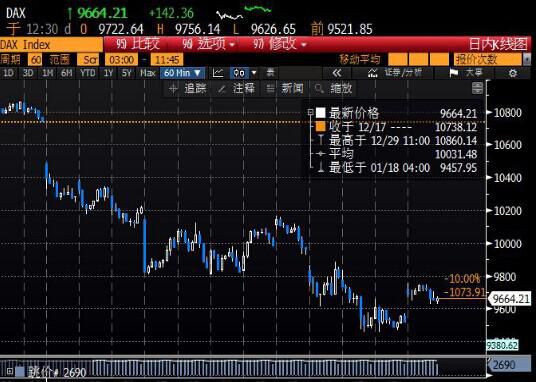Viewport: 536px width, 382px height.
Task: Select the 注释 pencil annotation tool
Action: pyautogui.click(x=237, y=89)
